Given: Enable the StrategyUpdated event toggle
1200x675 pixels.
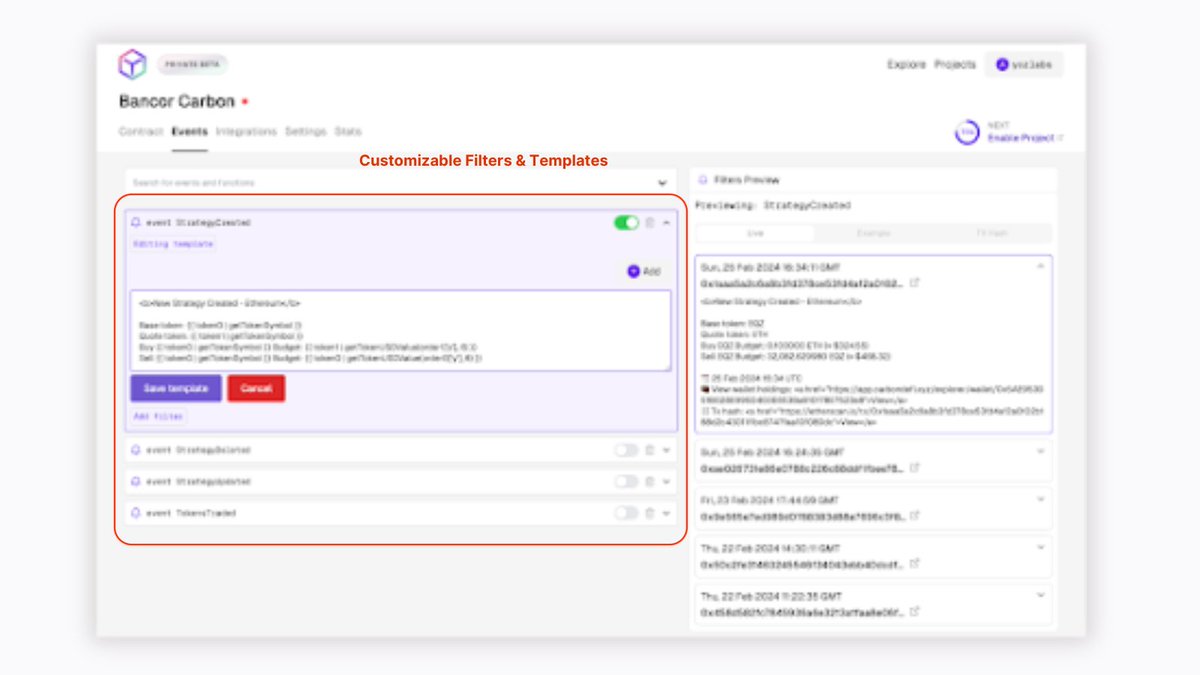Looking at the screenshot, I should coord(626,481).
